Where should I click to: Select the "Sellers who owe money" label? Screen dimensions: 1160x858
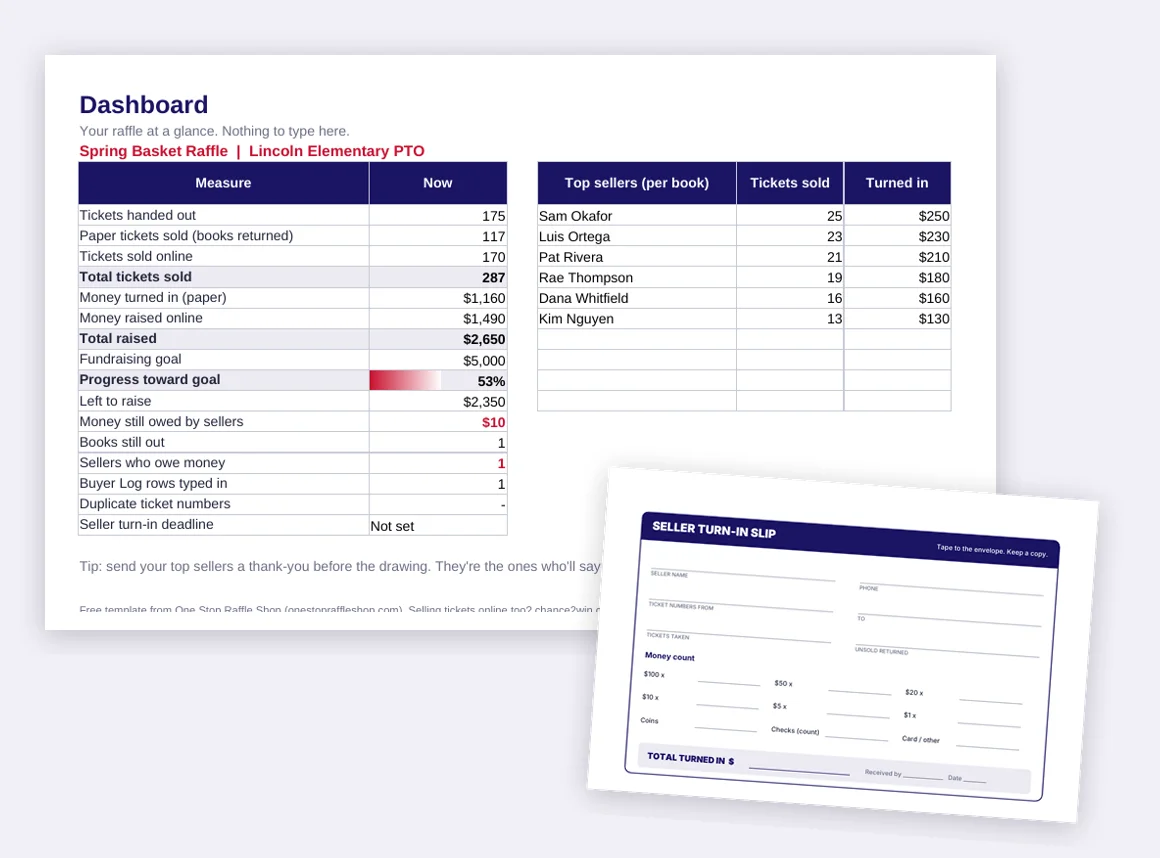tap(152, 463)
